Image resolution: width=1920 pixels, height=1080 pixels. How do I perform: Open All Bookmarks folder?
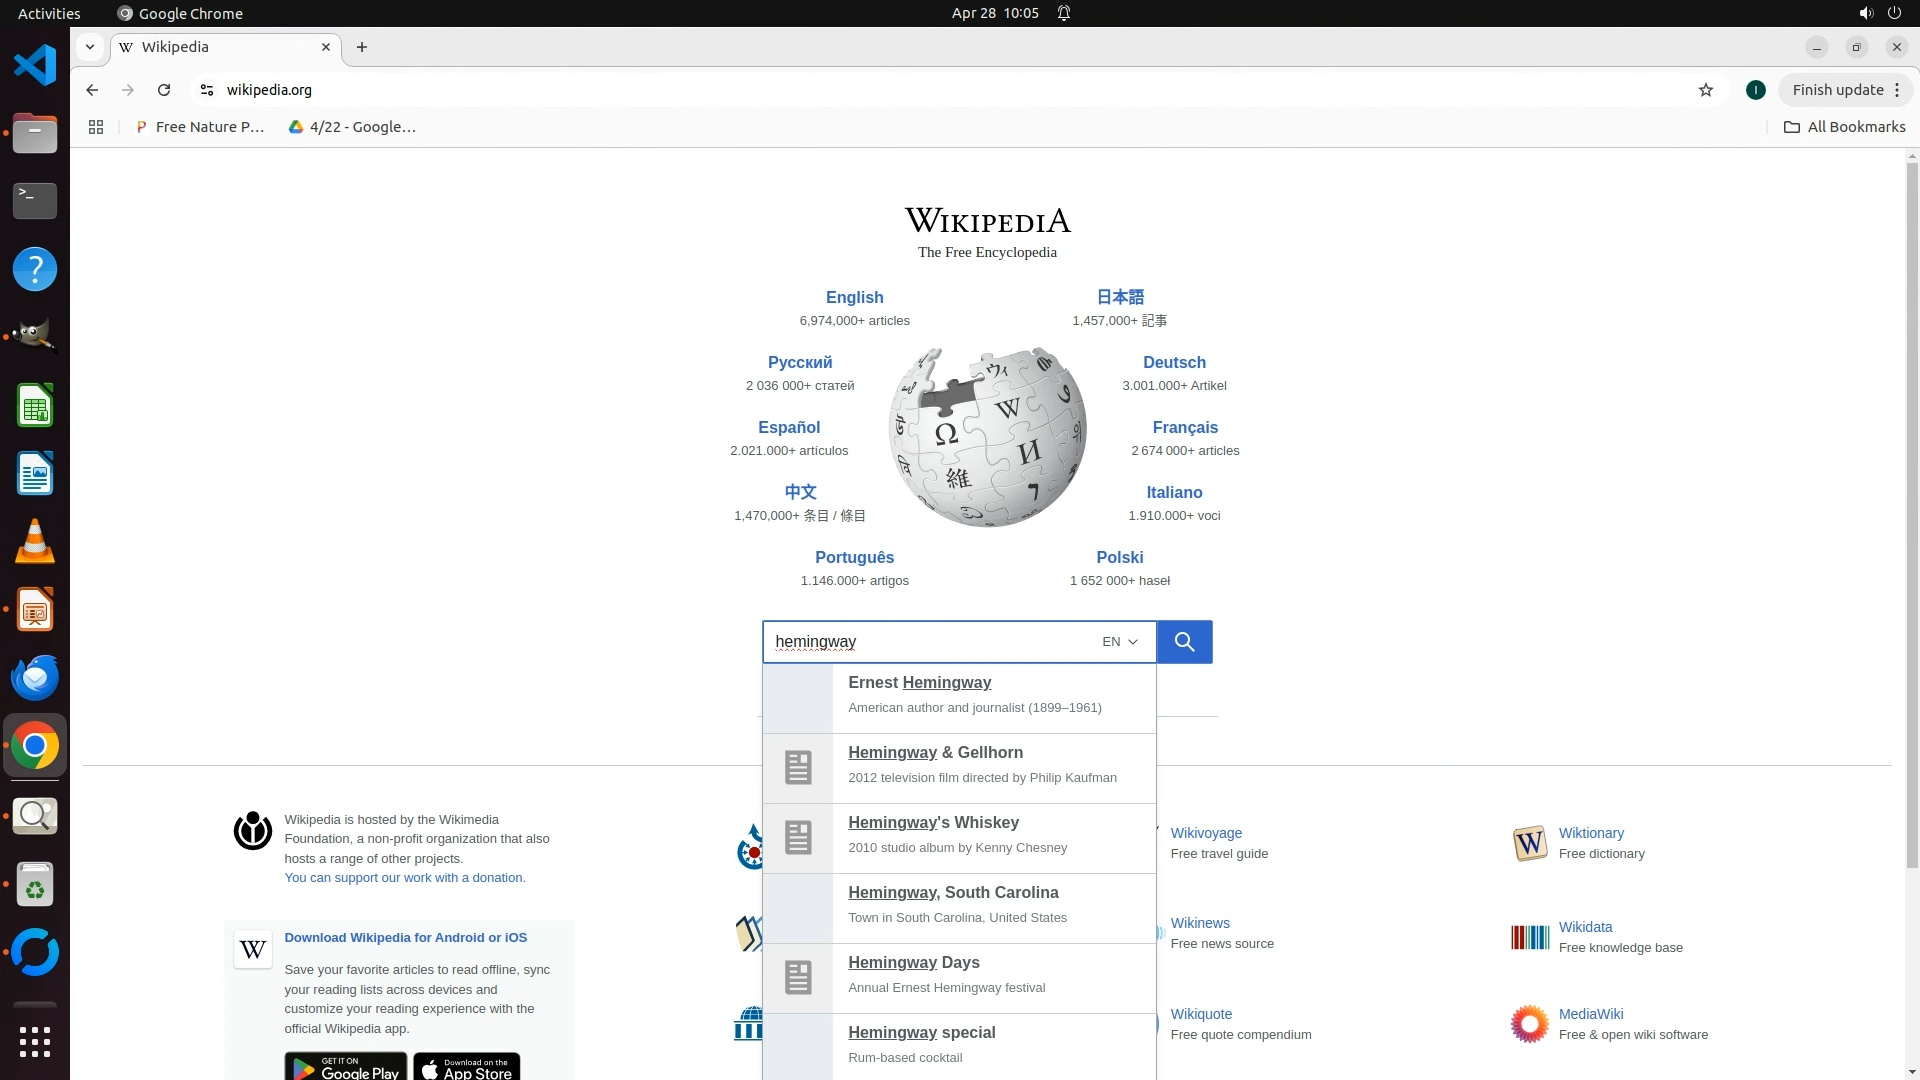[1845, 127]
